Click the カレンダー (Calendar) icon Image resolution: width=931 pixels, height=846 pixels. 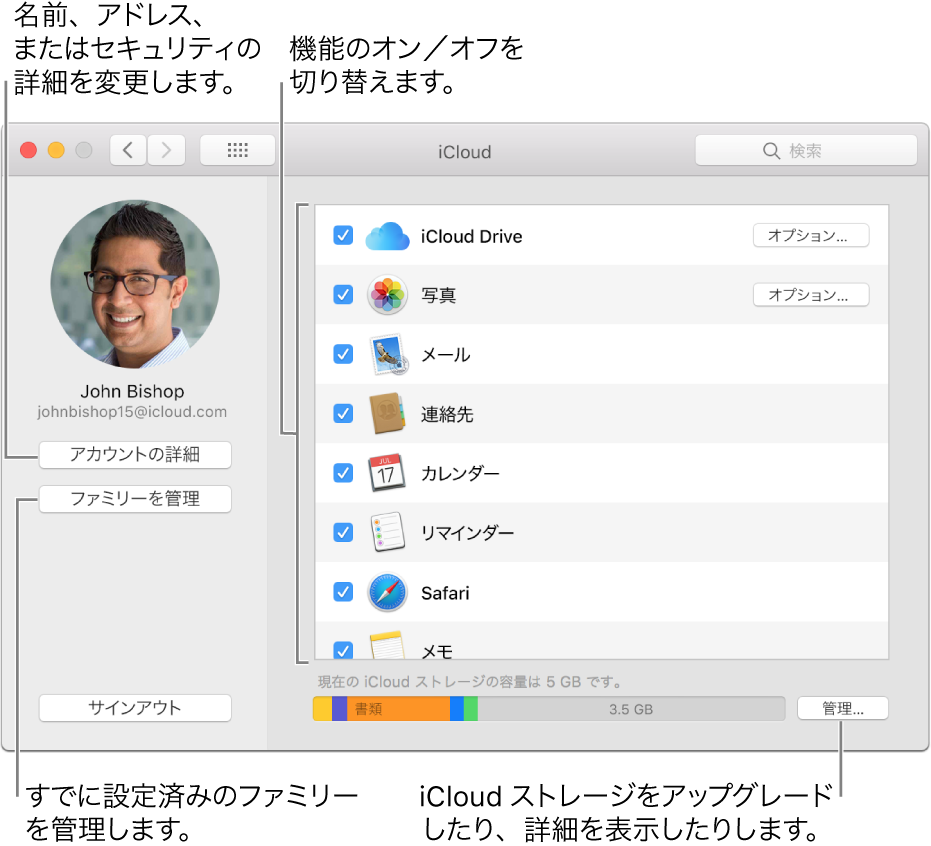[x=388, y=472]
